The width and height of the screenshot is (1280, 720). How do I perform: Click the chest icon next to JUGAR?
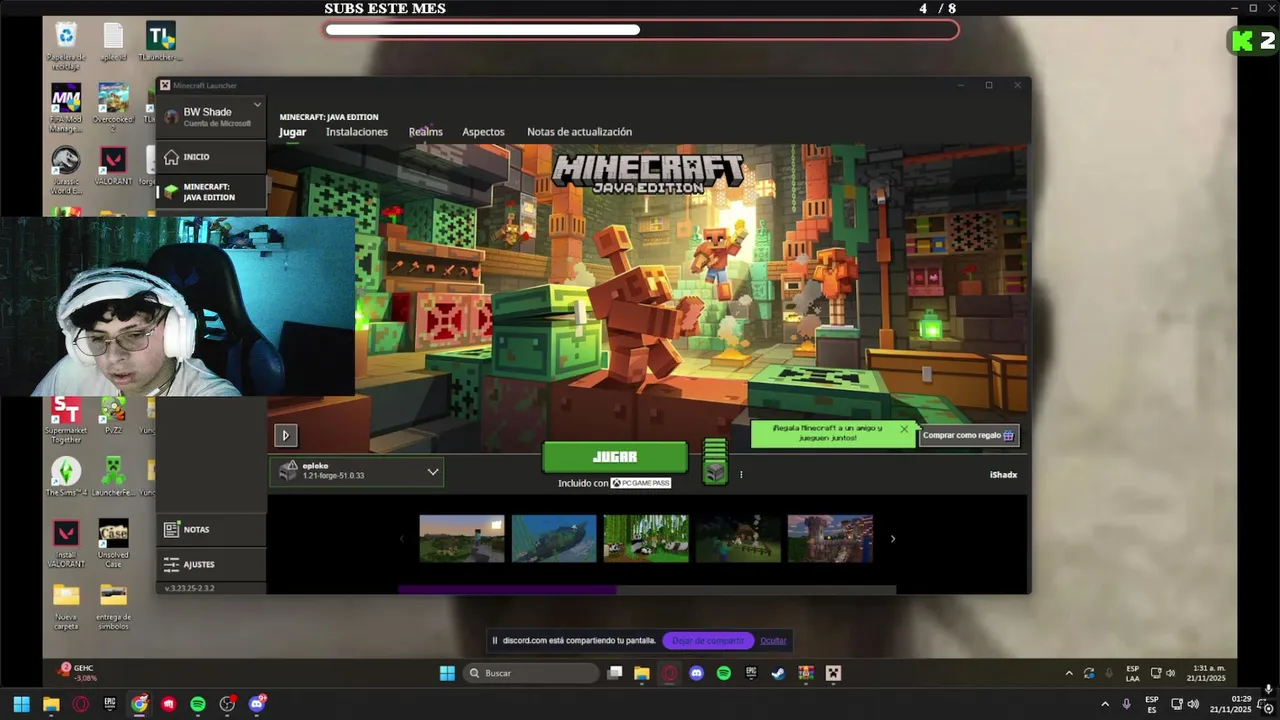pyautogui.click(x=714, y=462)
